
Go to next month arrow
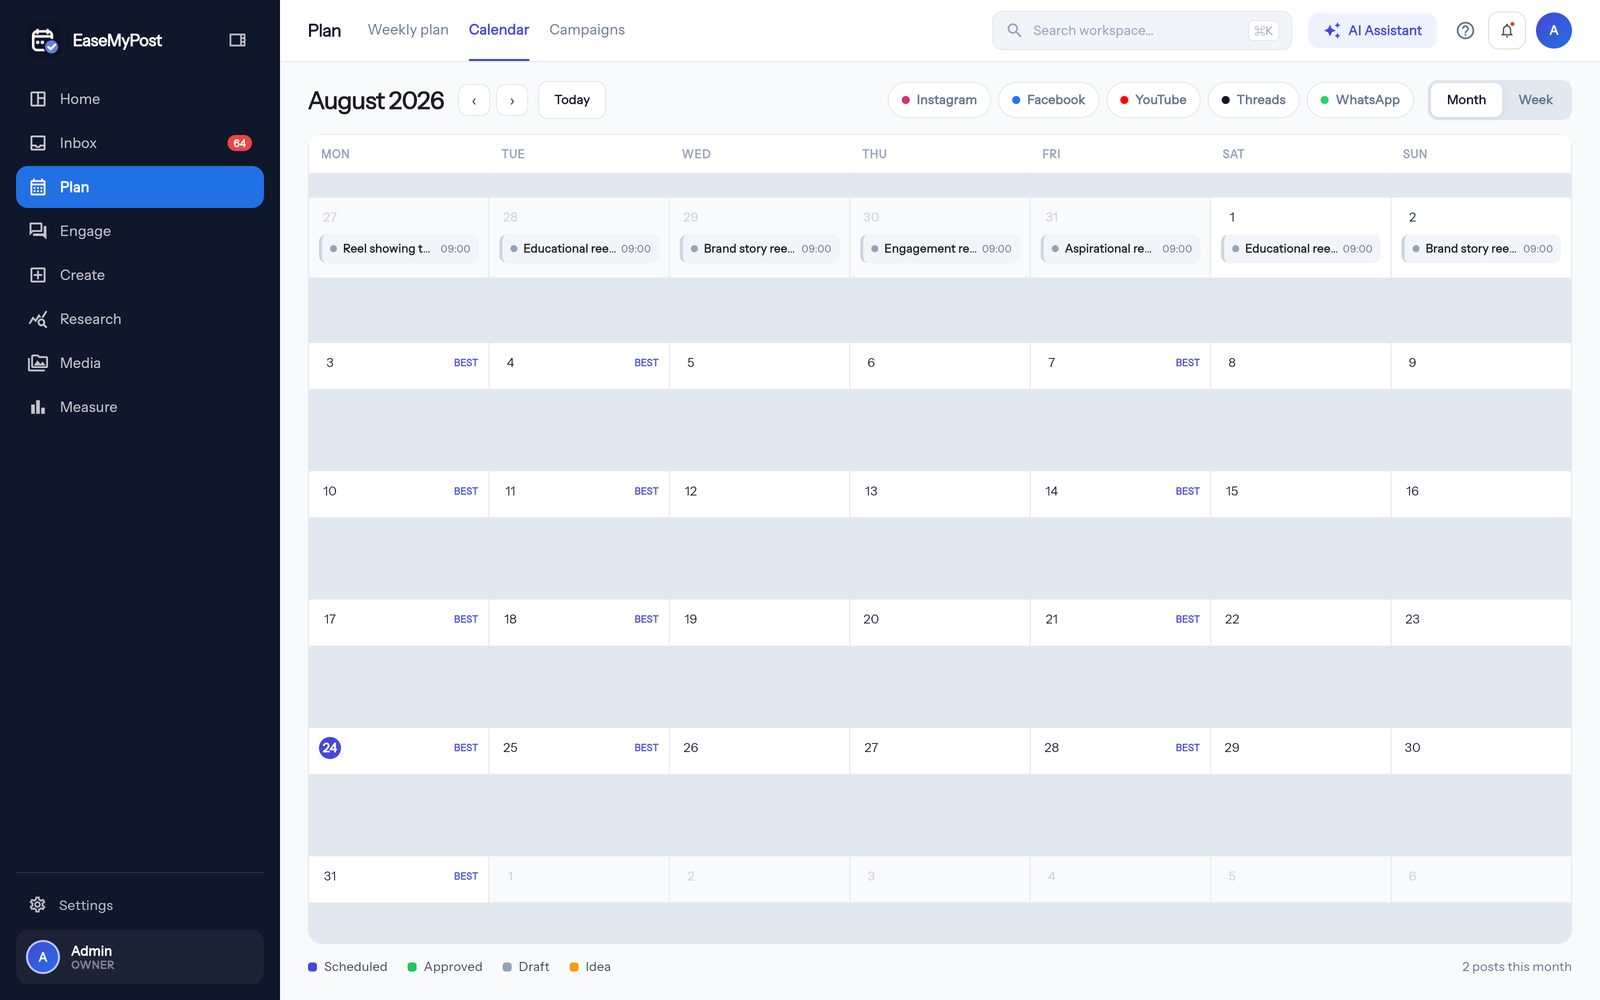point(512,100)
